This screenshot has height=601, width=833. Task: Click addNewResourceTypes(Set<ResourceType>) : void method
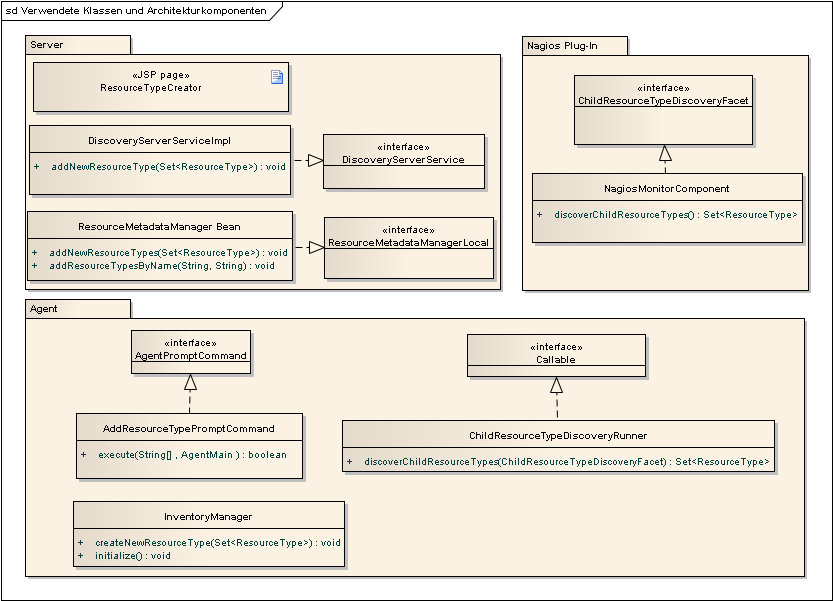168,253
